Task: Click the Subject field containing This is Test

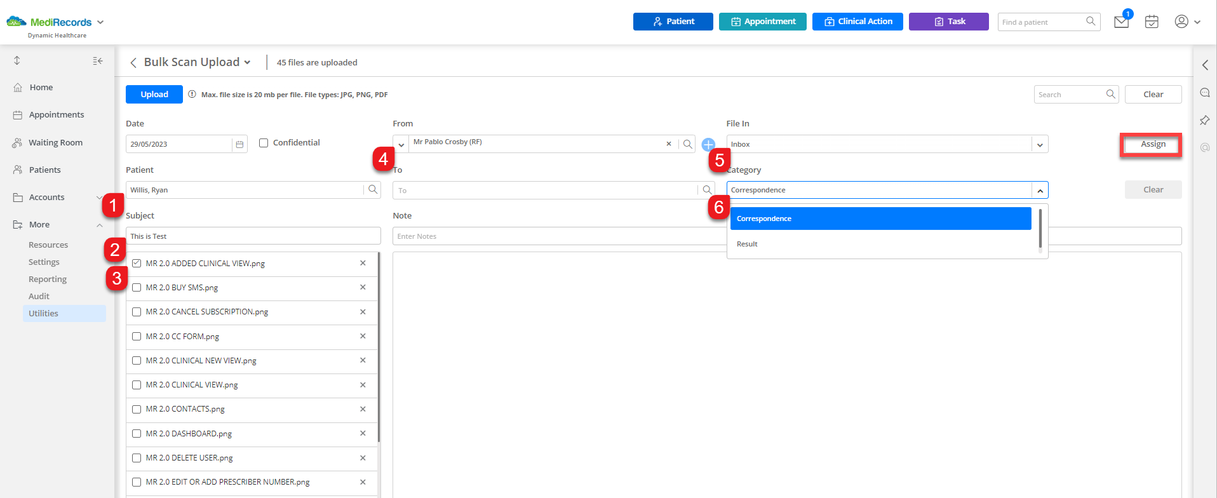Action: [x=253, y=236]
